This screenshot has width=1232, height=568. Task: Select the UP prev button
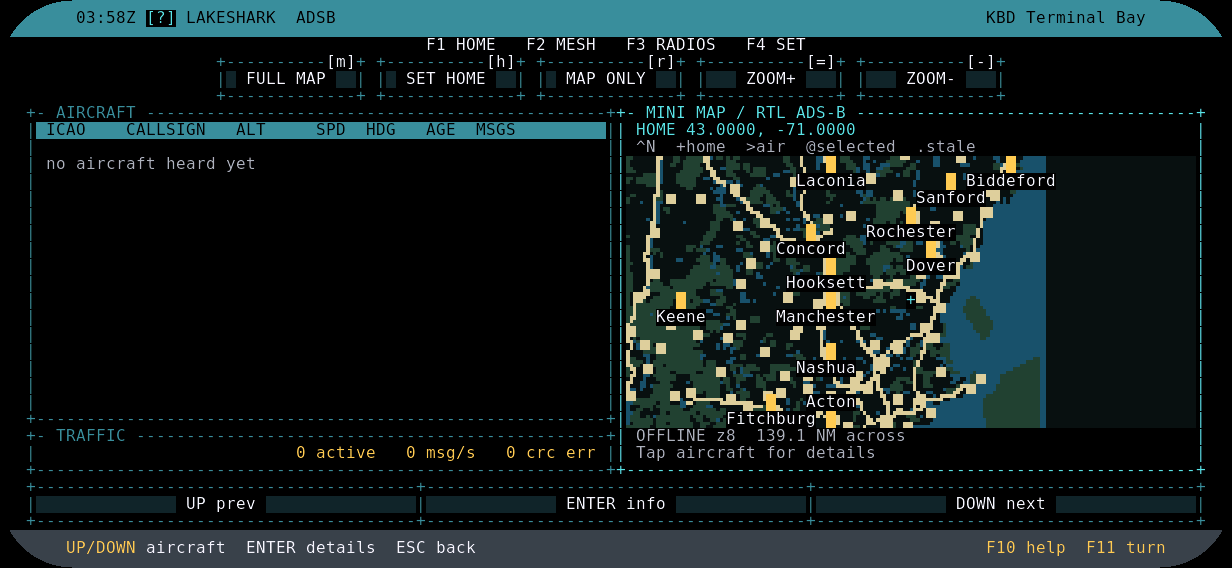click(226, 504)
